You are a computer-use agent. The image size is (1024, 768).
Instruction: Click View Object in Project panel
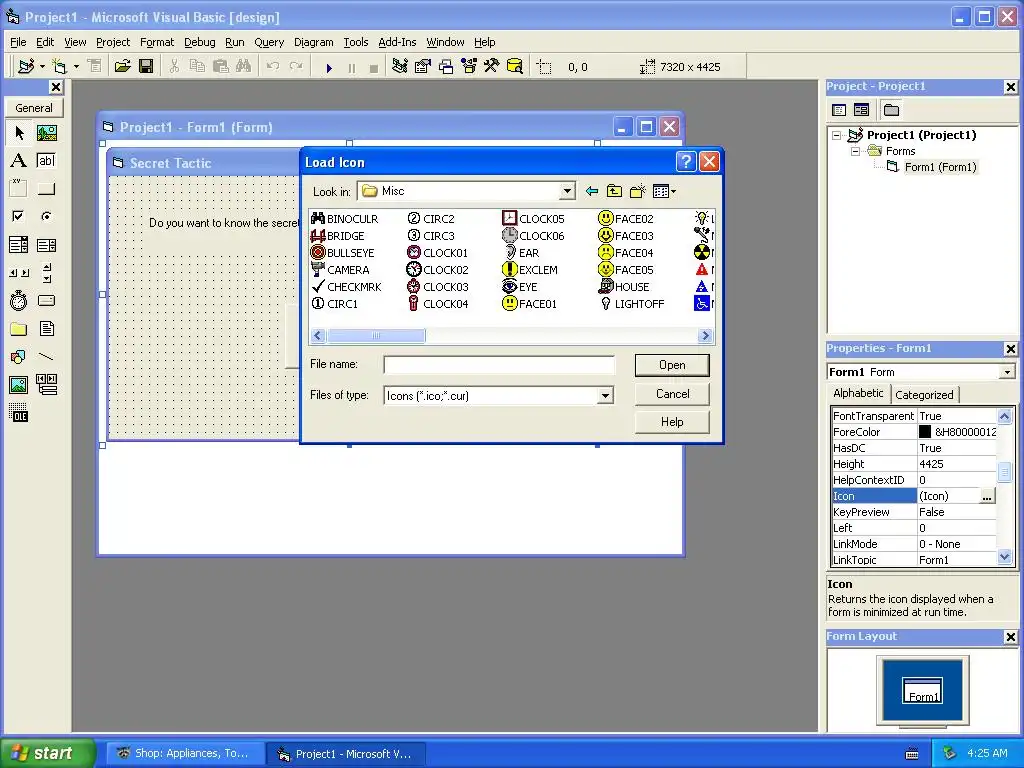click(x=861, y=110)
